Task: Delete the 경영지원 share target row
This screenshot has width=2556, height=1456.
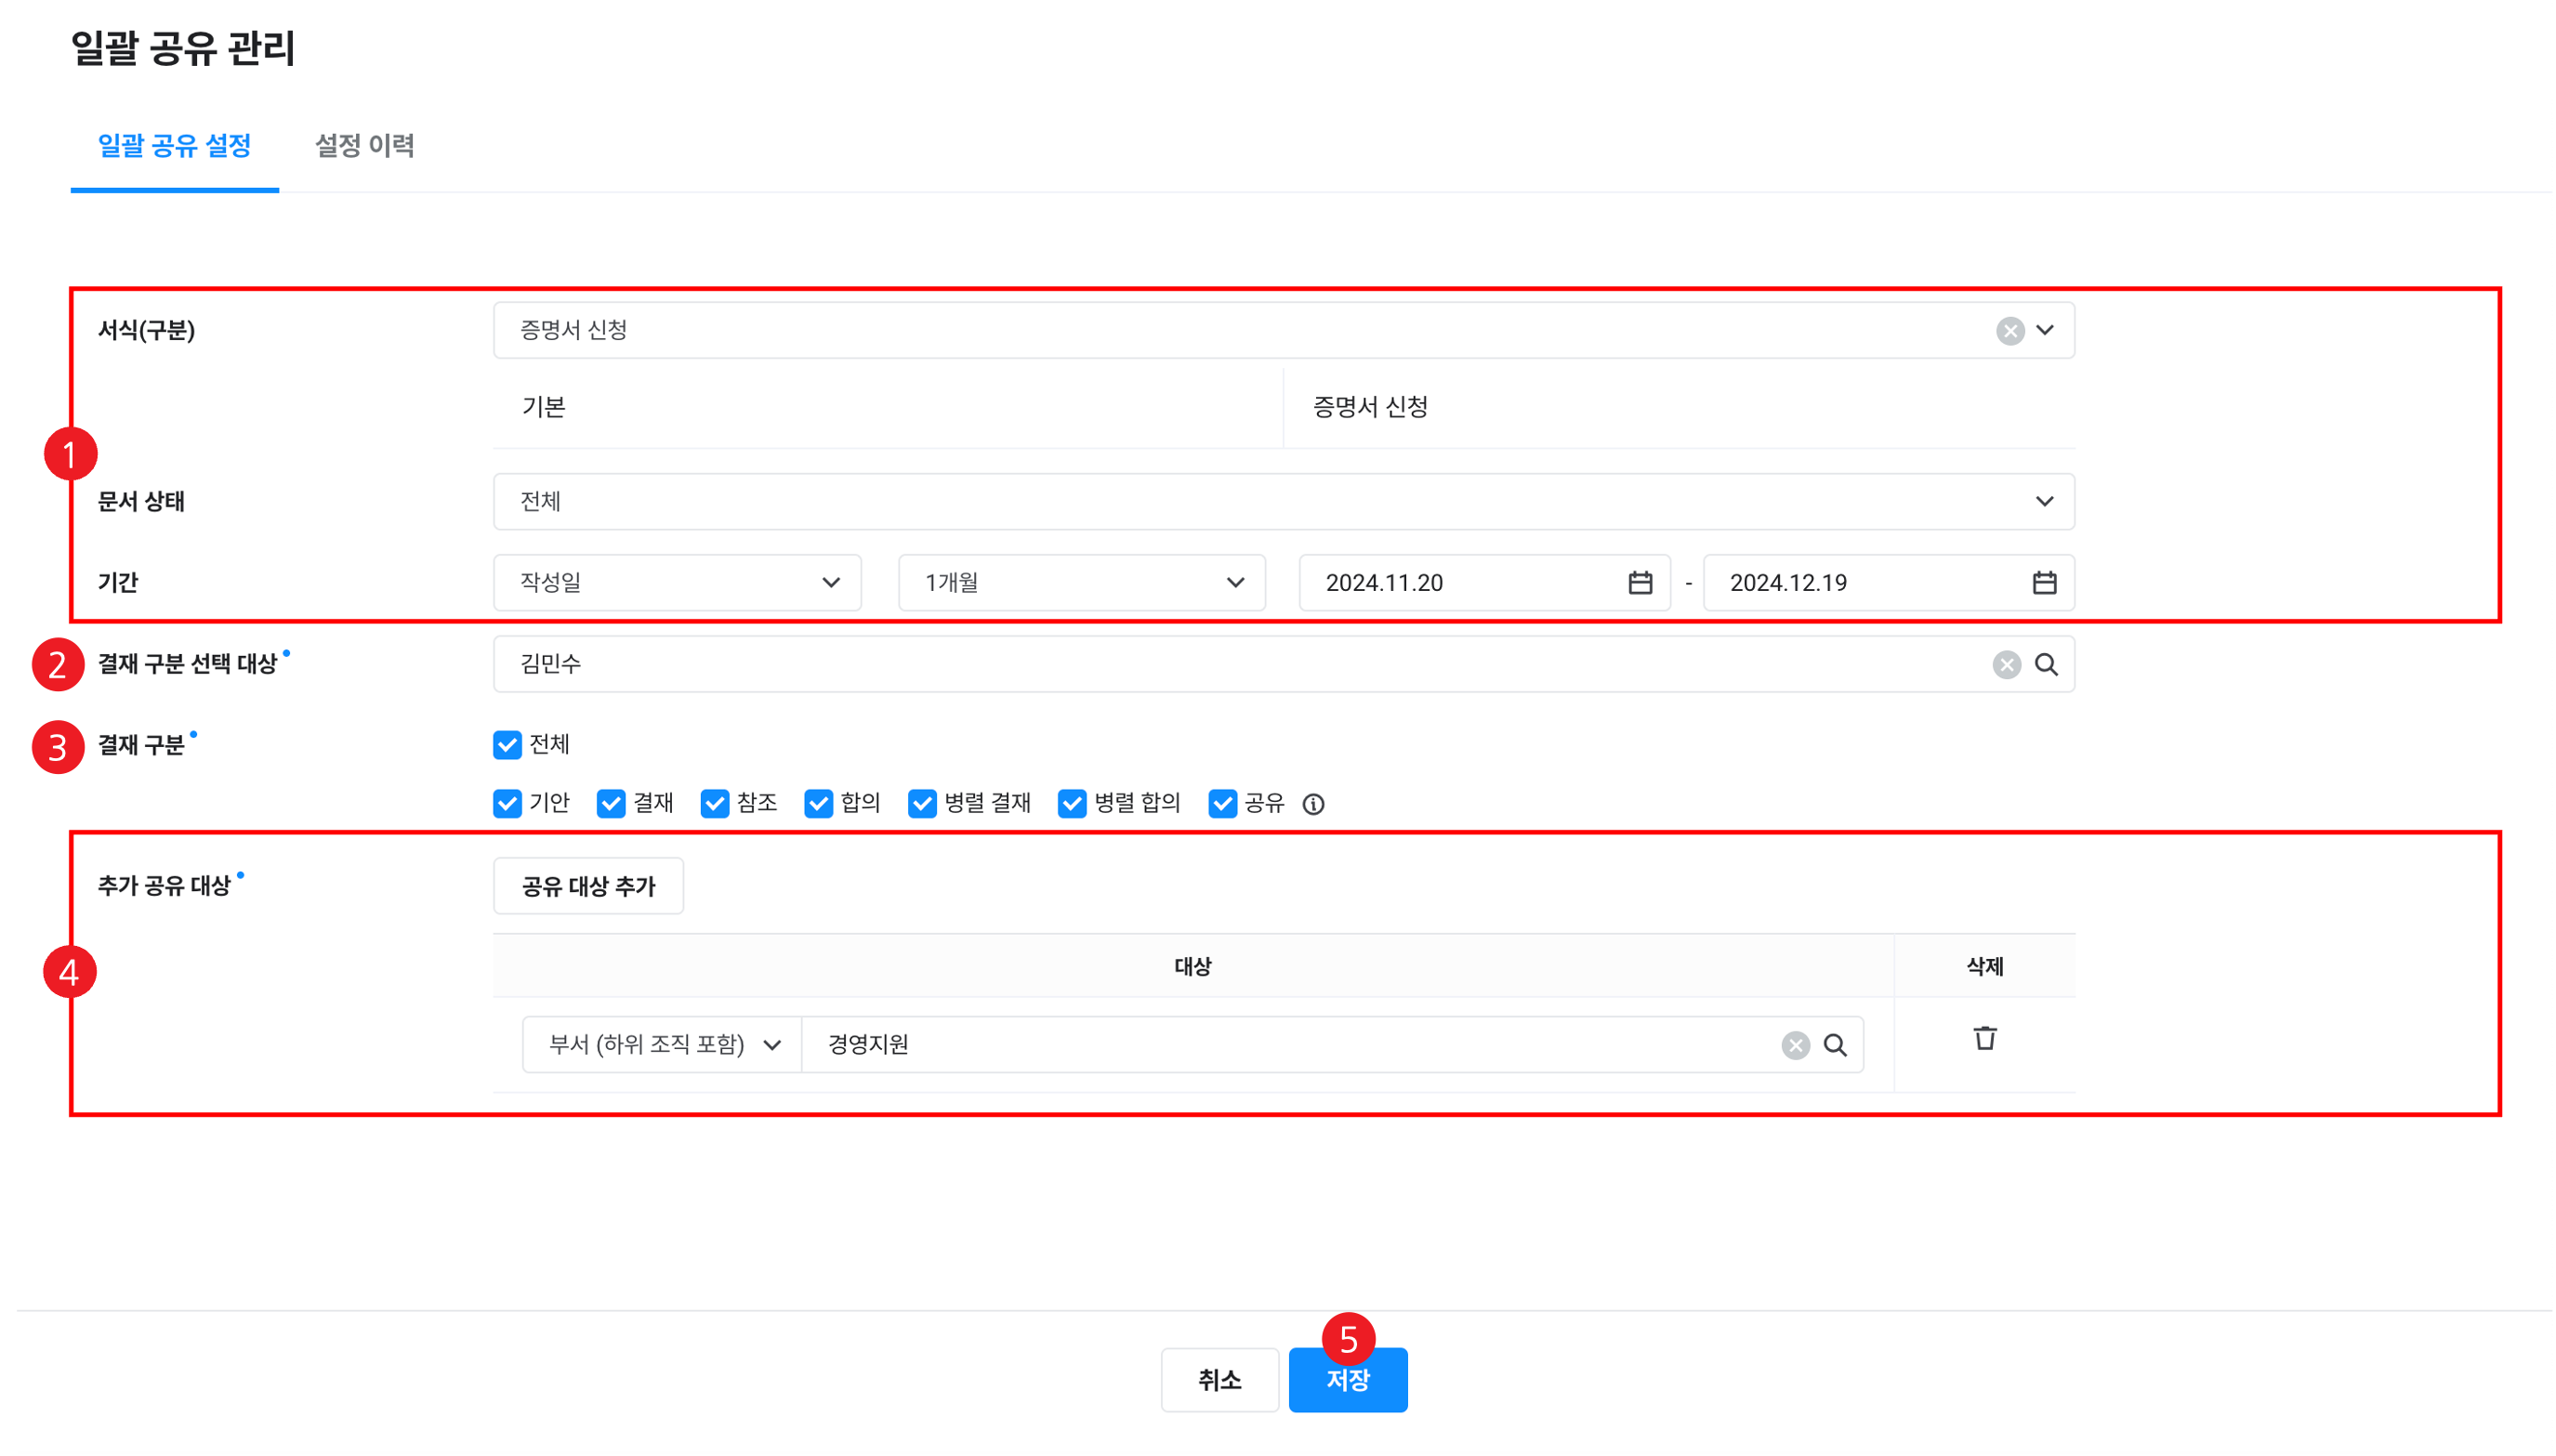Action: point(1984,1039)
